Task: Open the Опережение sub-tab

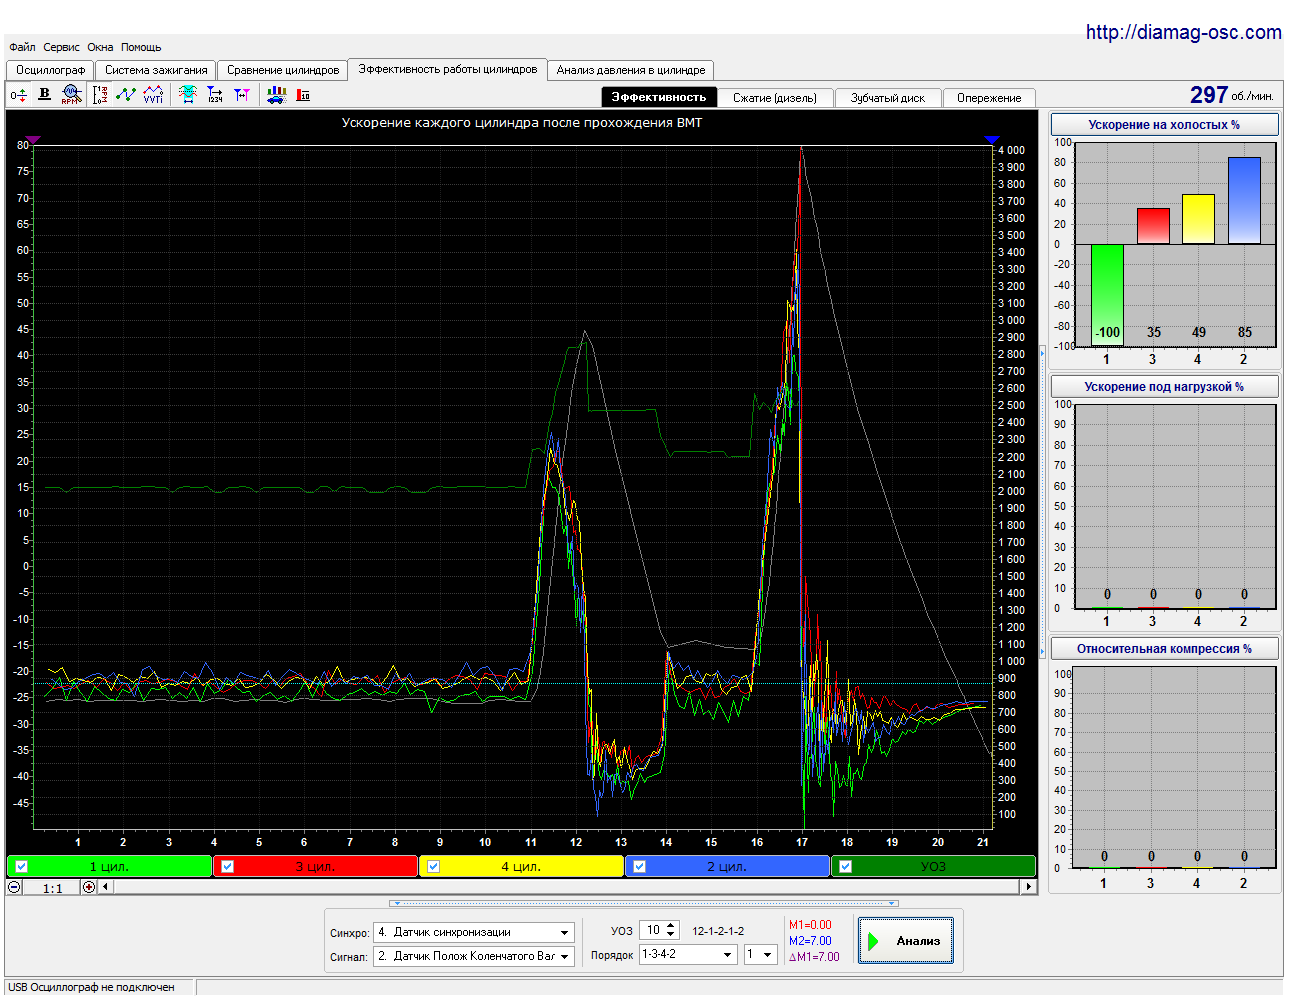Action: point(989,98)
